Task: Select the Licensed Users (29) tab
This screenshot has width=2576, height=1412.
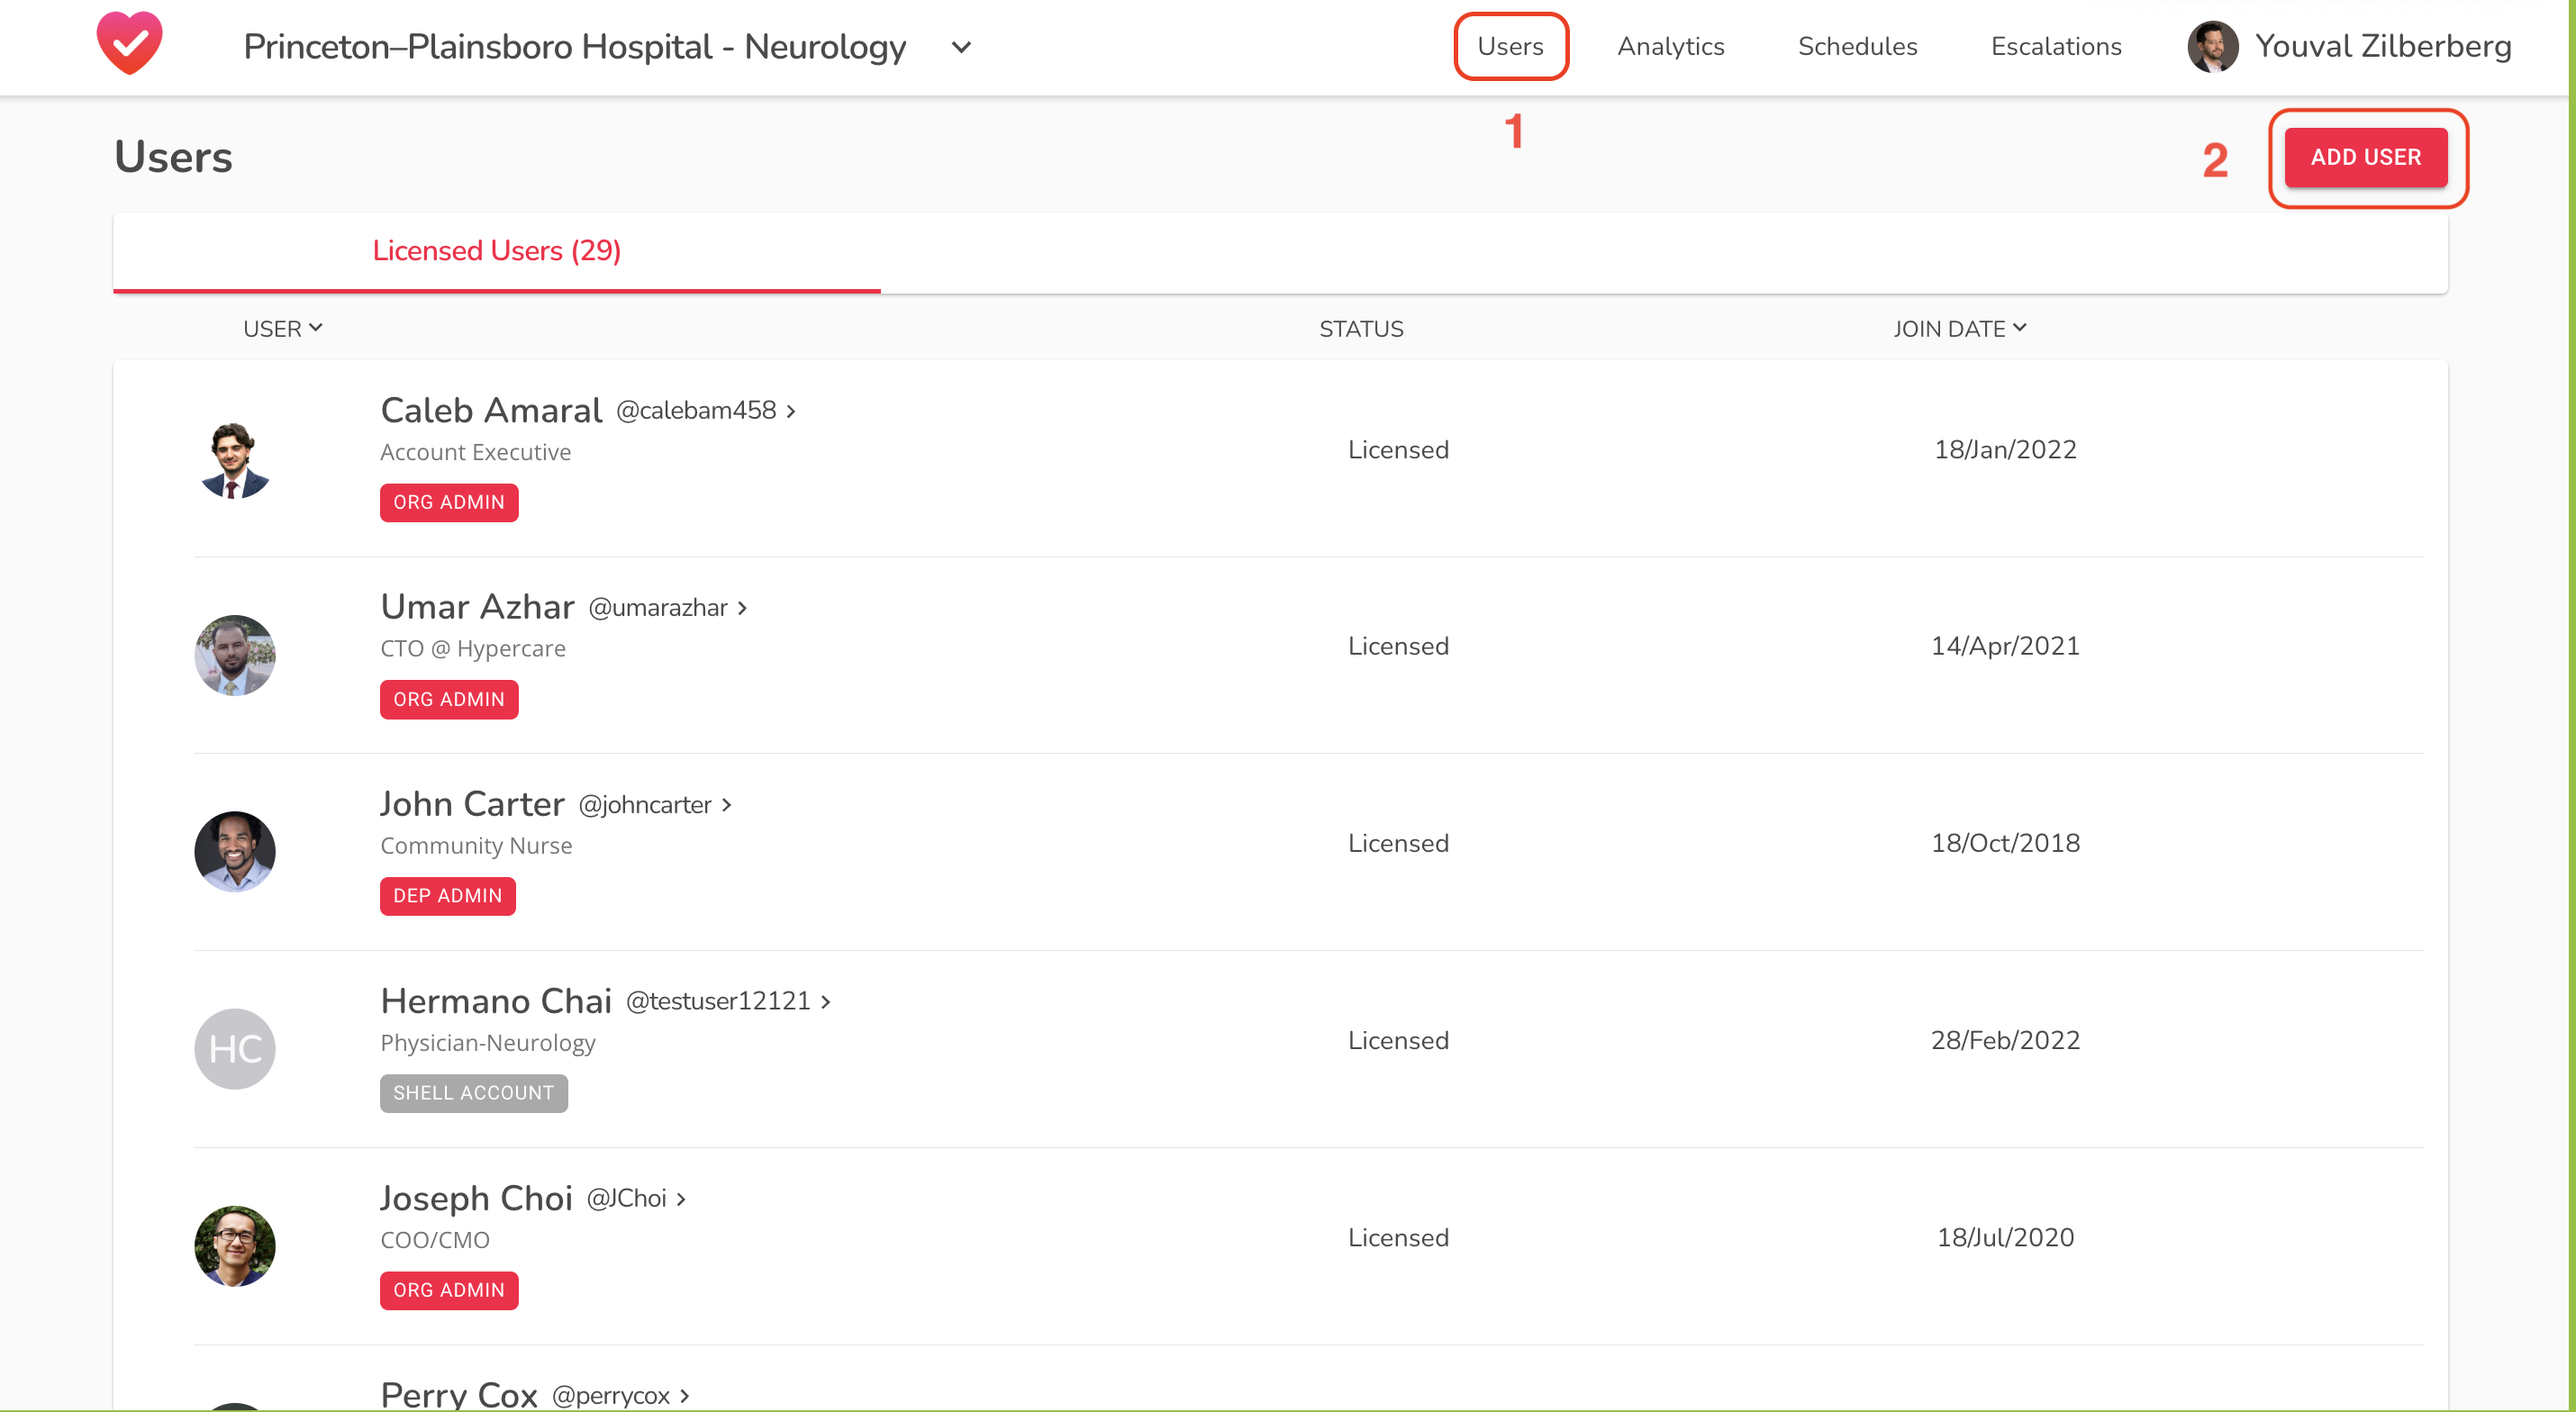Action: (x=497, y=251)
